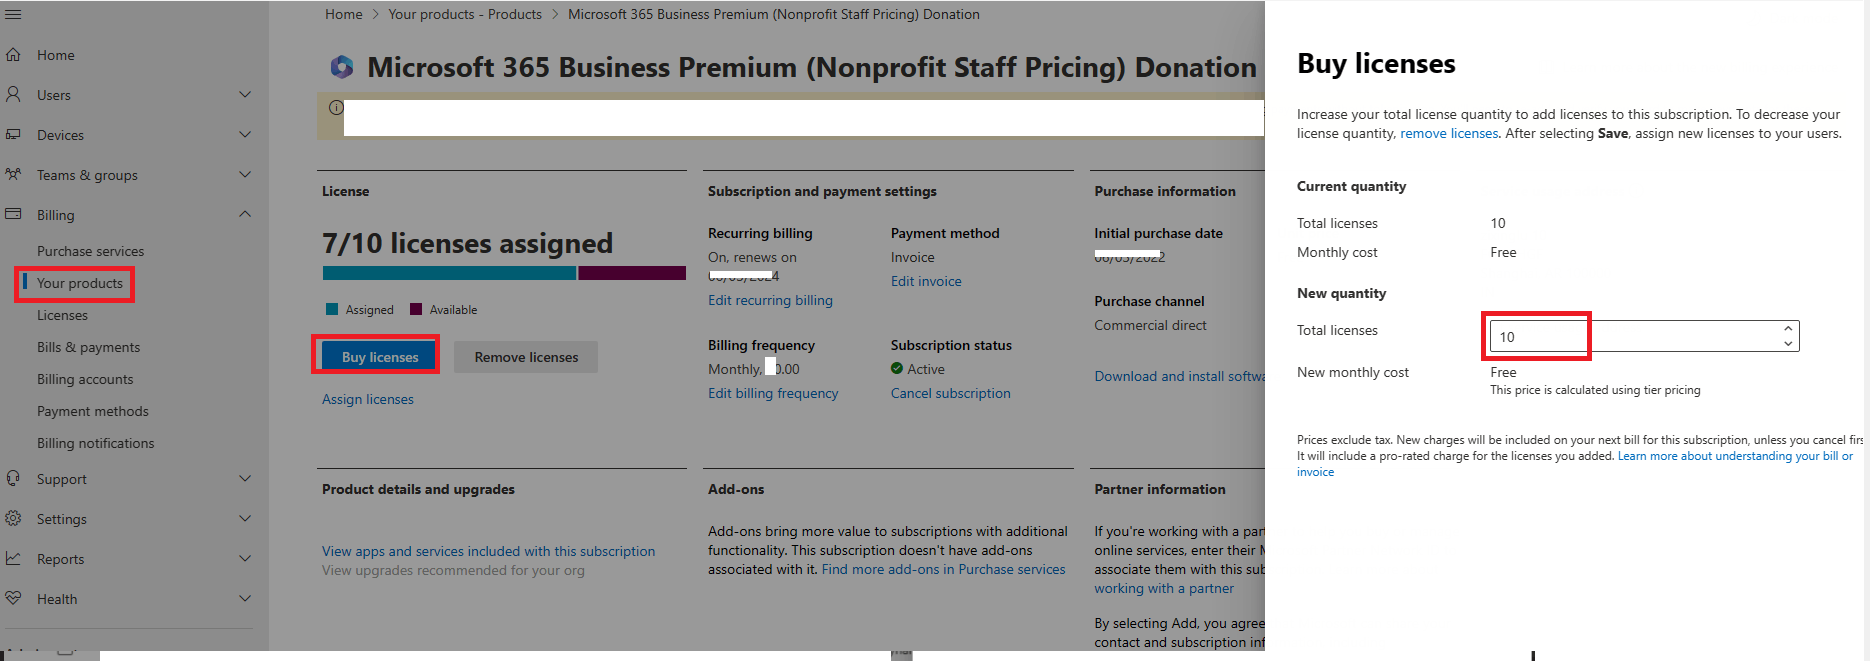Click Cancel subscription link
This screenshot has width=1870, height=661.
tap(950, 393)
